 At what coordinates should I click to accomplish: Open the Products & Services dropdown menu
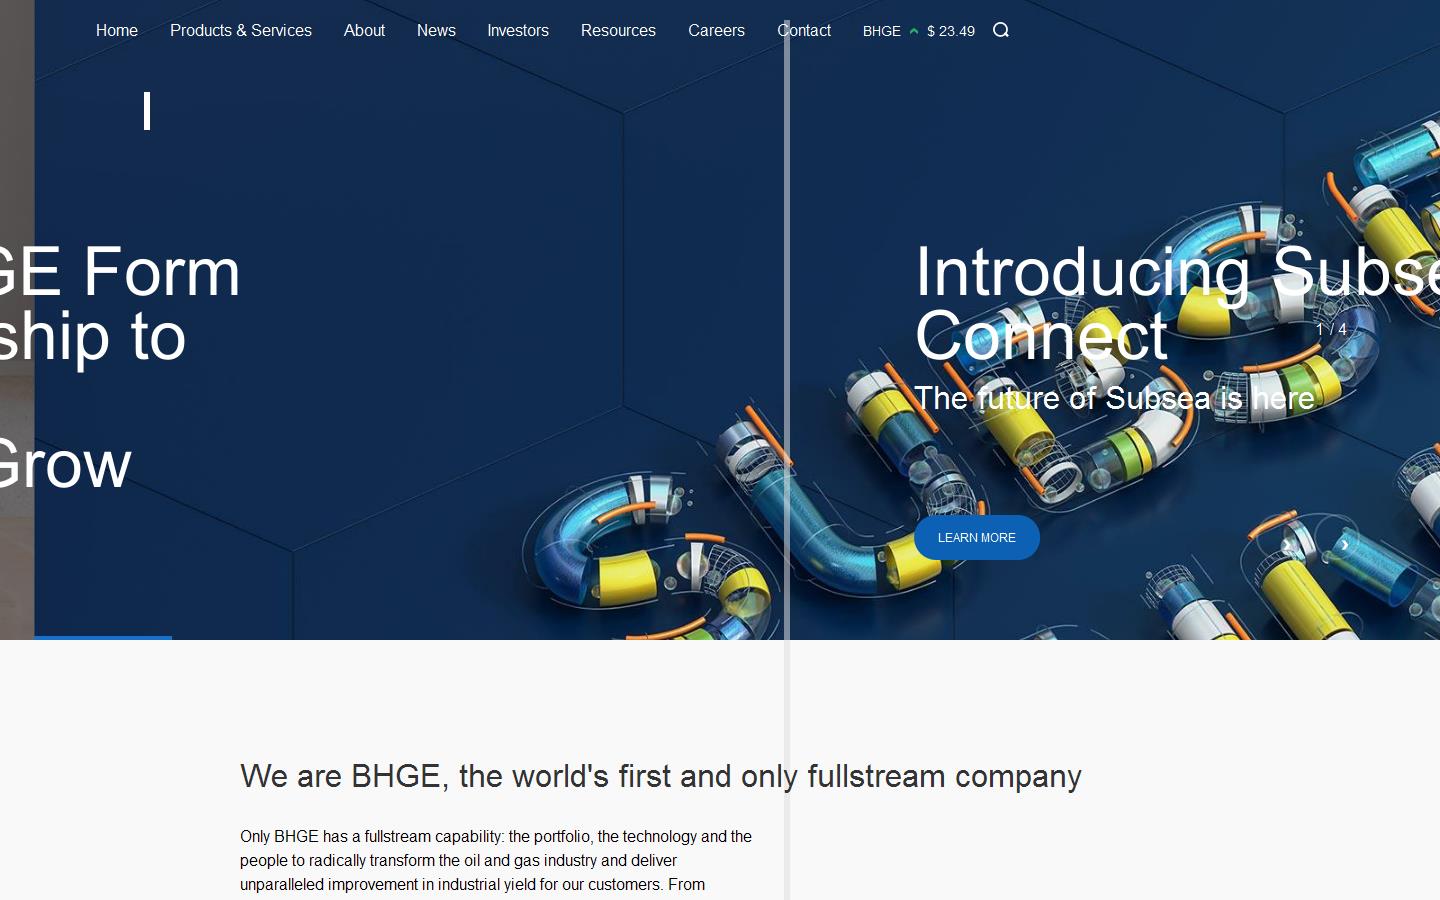241,31
